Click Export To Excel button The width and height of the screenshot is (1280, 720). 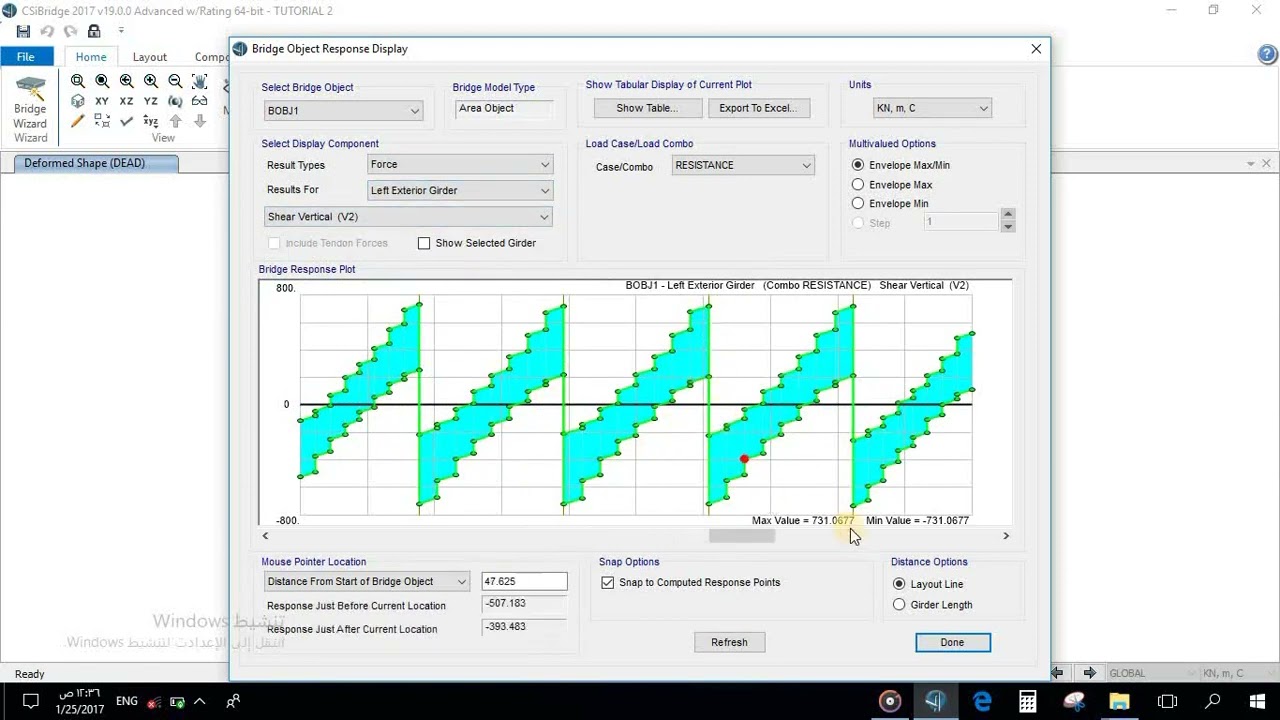point(758,108)
